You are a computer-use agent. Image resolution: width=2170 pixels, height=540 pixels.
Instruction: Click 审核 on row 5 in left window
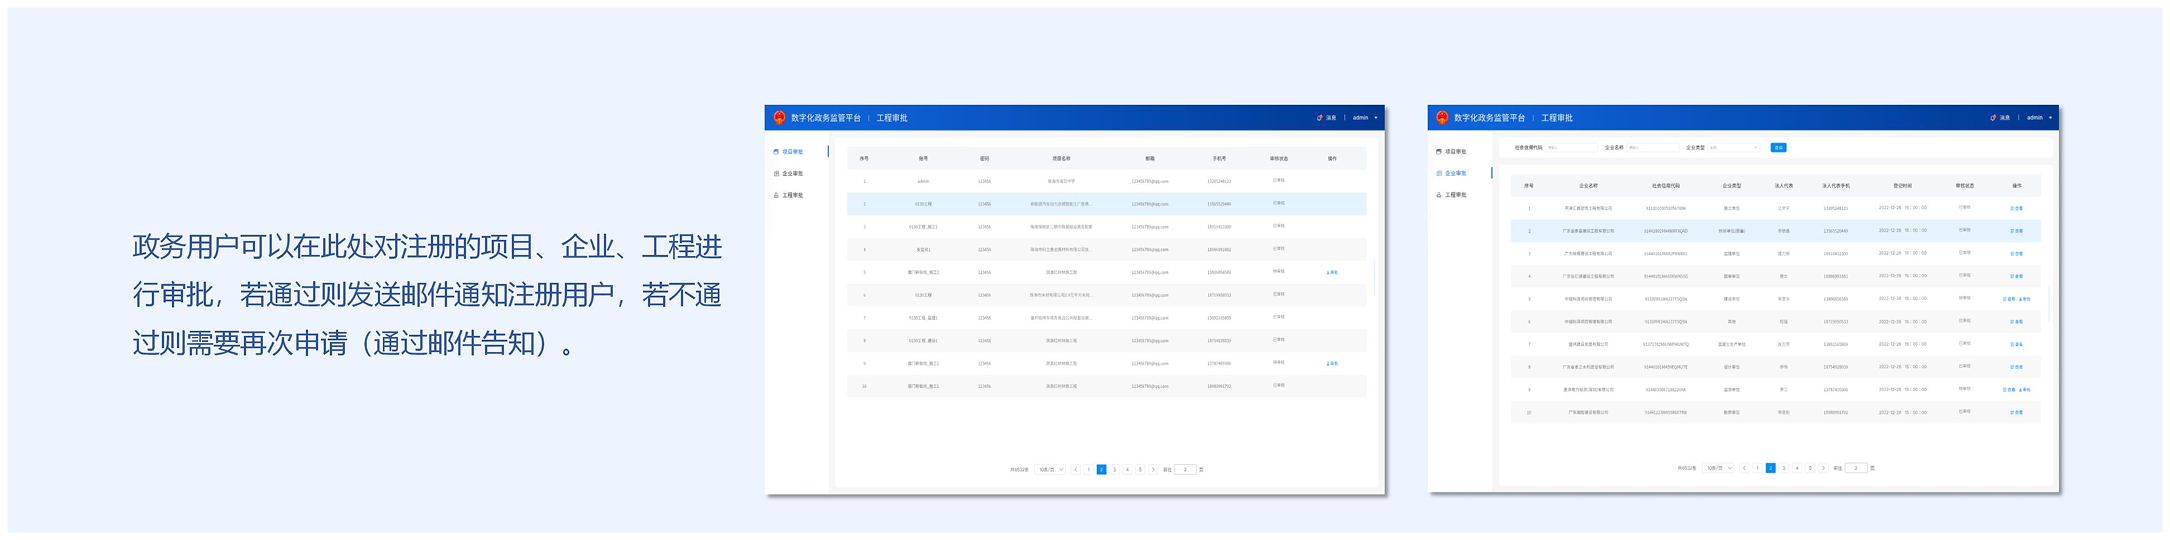(1332, 272)
